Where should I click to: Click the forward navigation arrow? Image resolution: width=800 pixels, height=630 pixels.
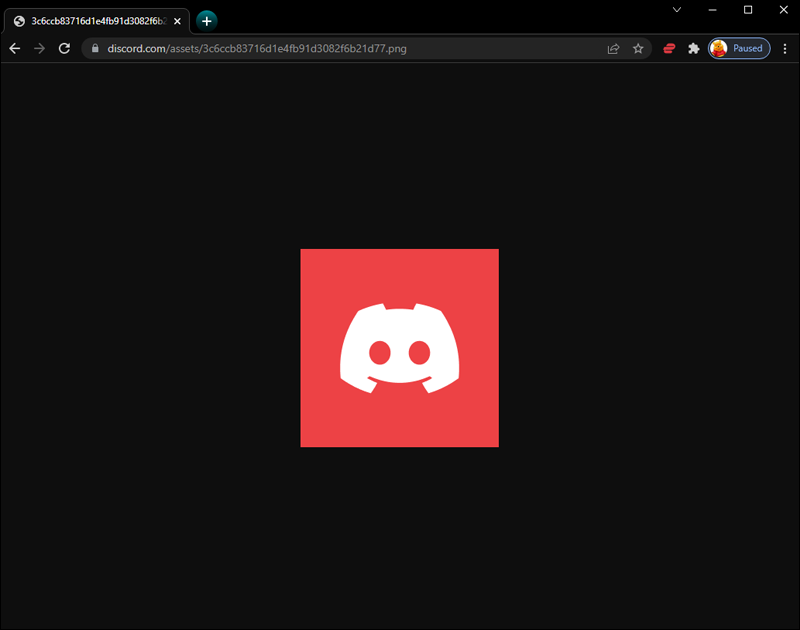click(39, 48)
